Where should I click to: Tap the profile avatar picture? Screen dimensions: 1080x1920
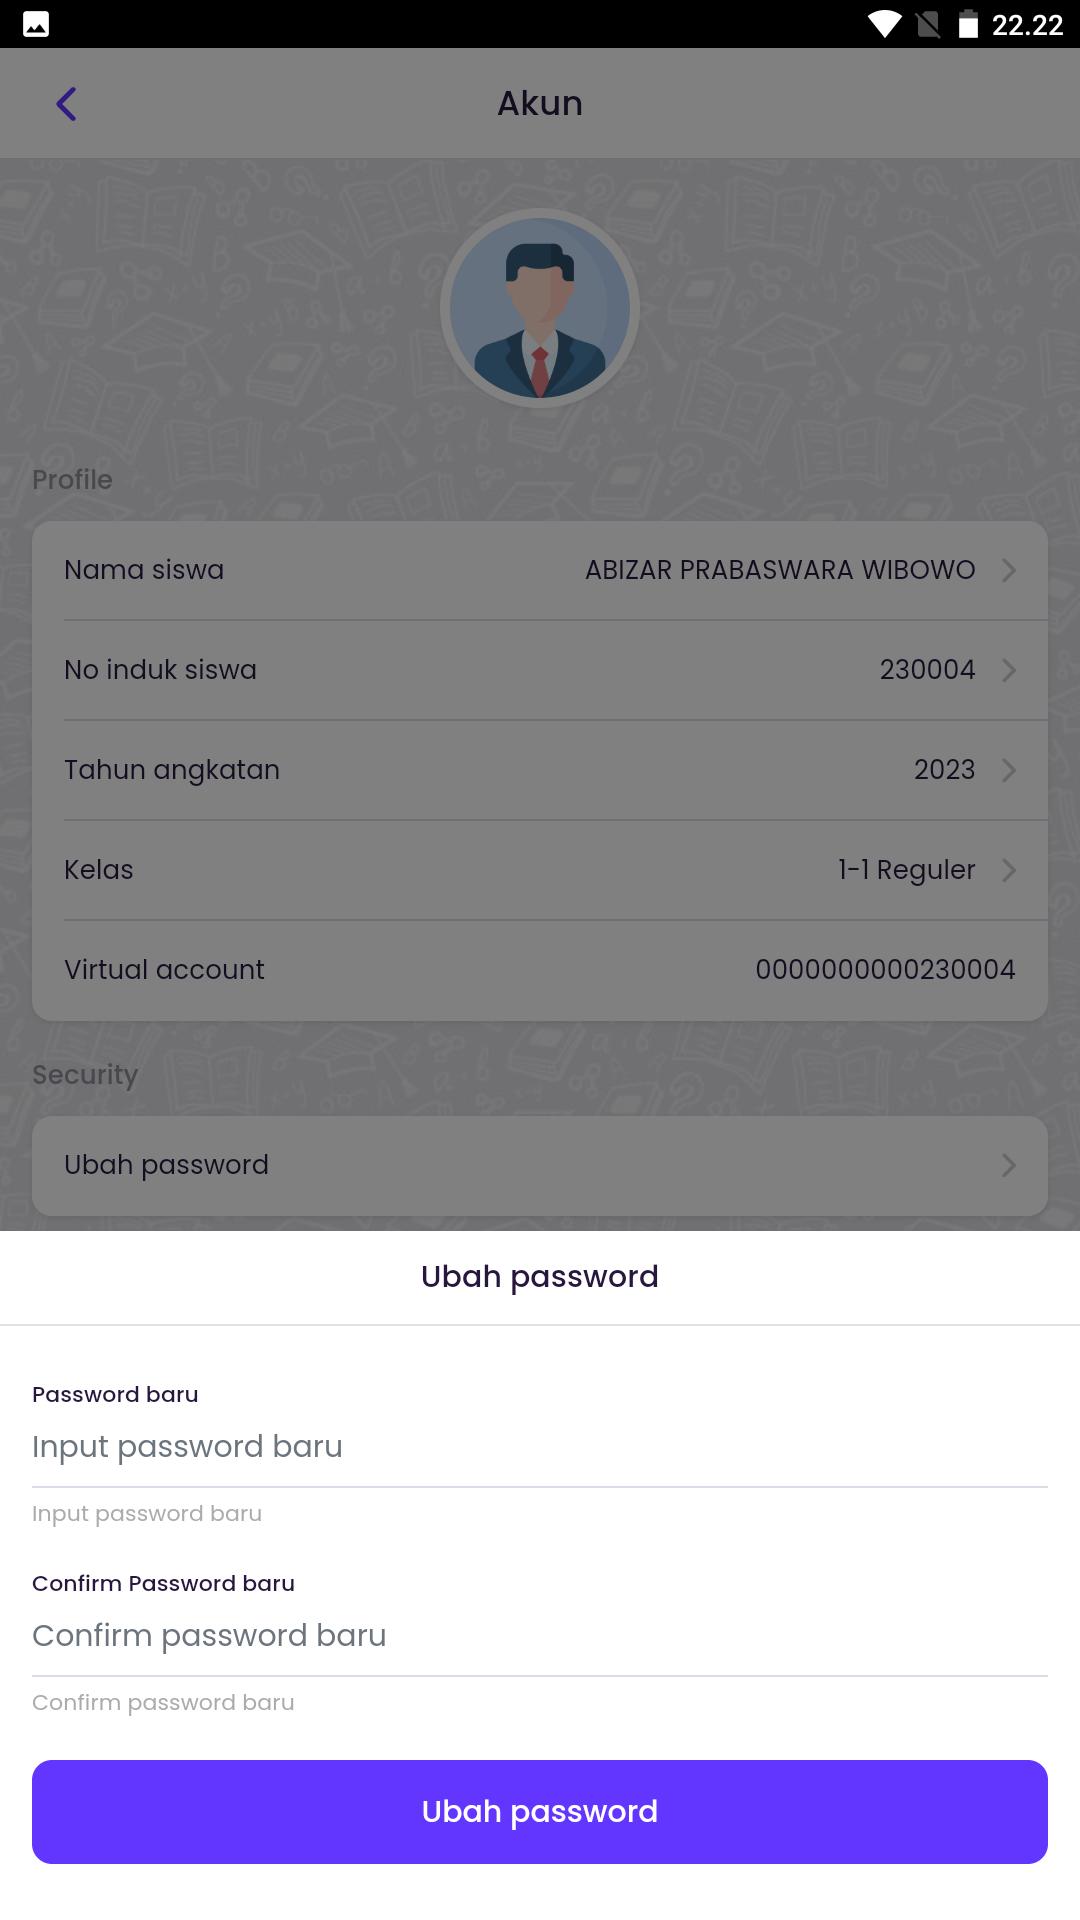click(540, 308)
